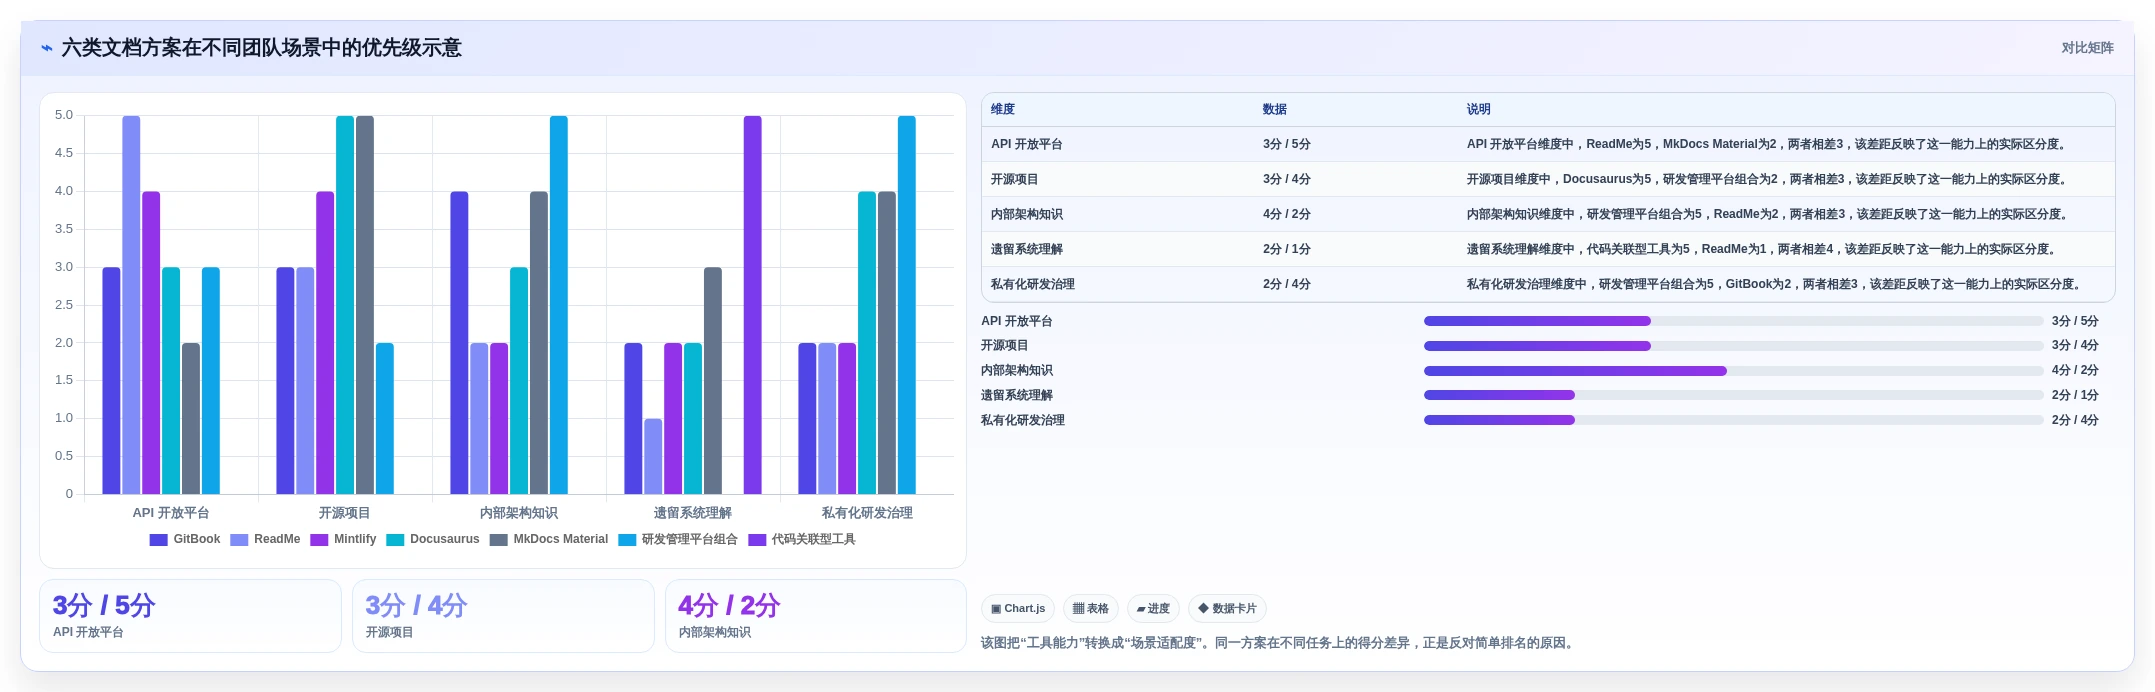2155x692 pixels.
Task: Click the 2分 / 4分 value beside bottom progress bar
Action: (2075, 421)
